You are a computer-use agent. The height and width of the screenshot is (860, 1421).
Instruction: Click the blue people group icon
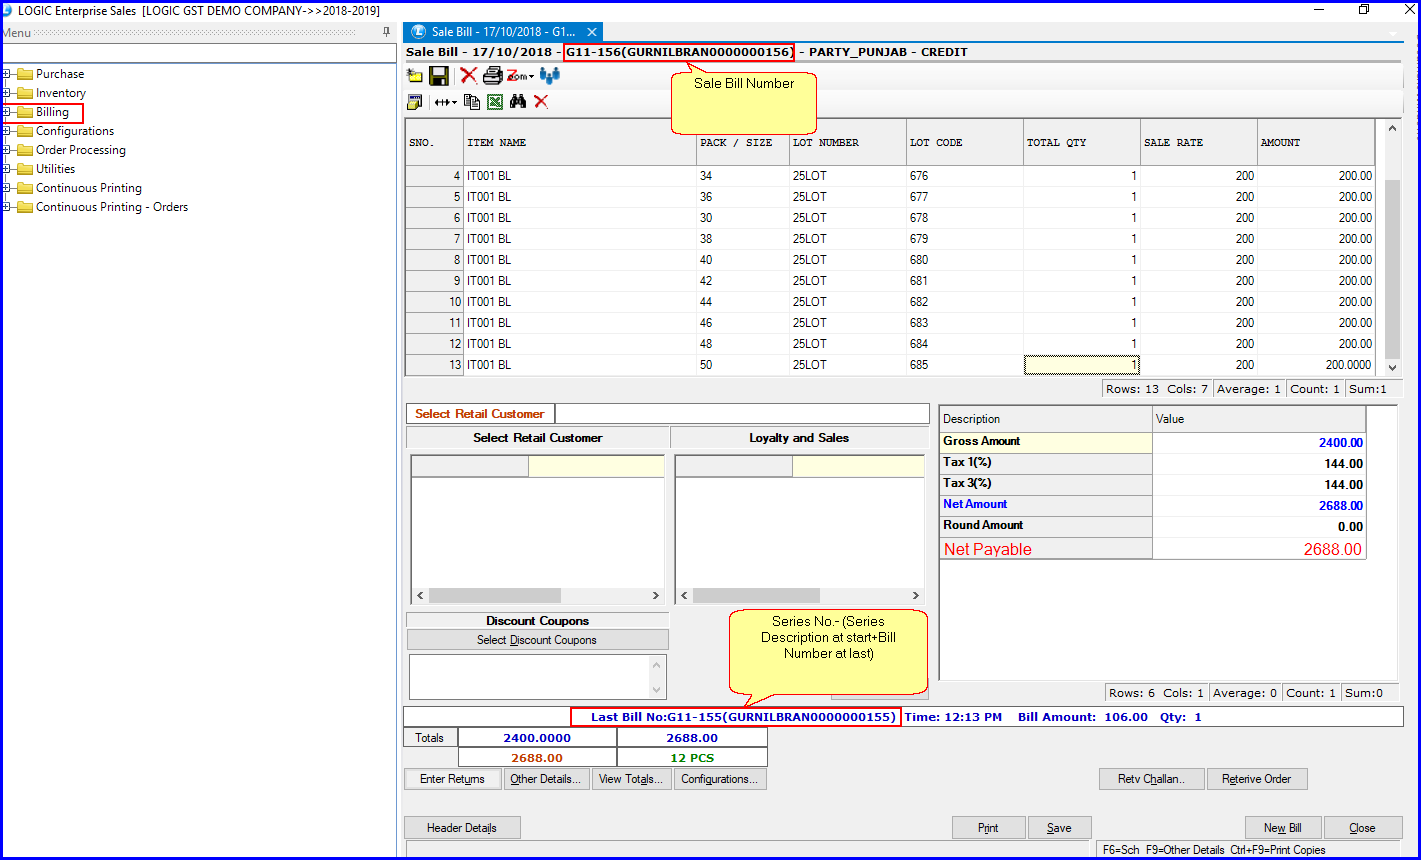(549, 76)
